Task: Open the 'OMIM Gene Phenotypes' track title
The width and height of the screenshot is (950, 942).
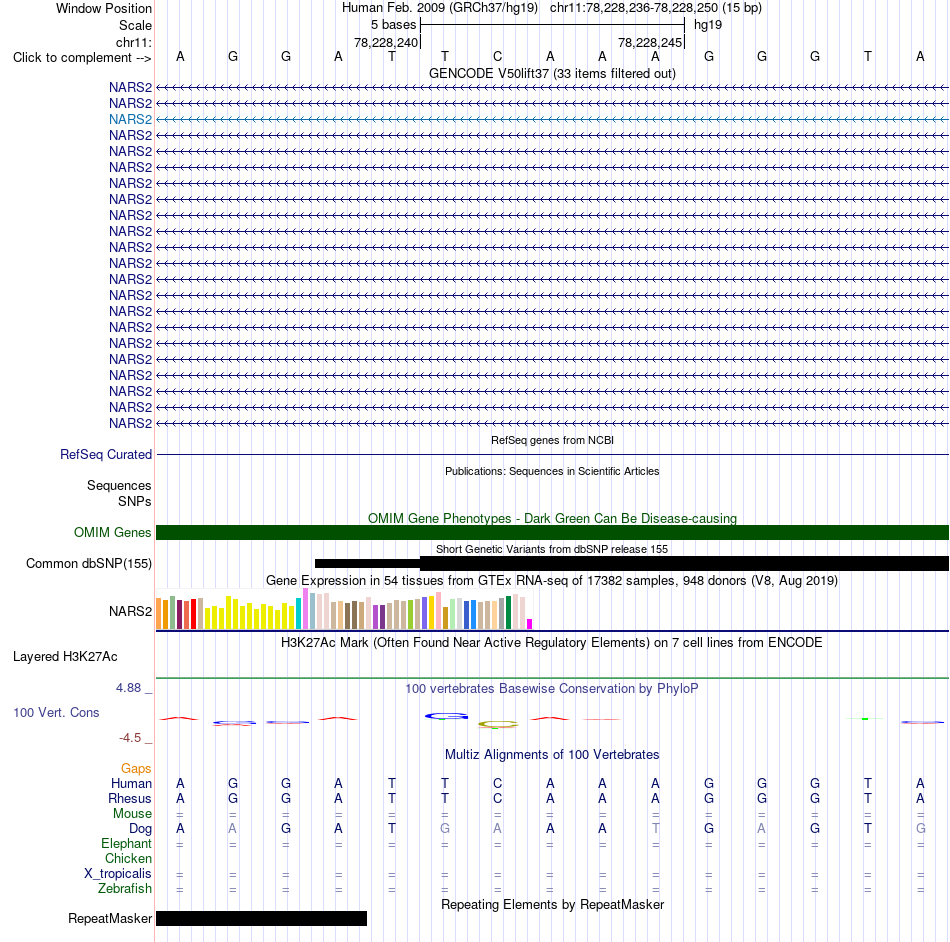Action: (552, 519)
